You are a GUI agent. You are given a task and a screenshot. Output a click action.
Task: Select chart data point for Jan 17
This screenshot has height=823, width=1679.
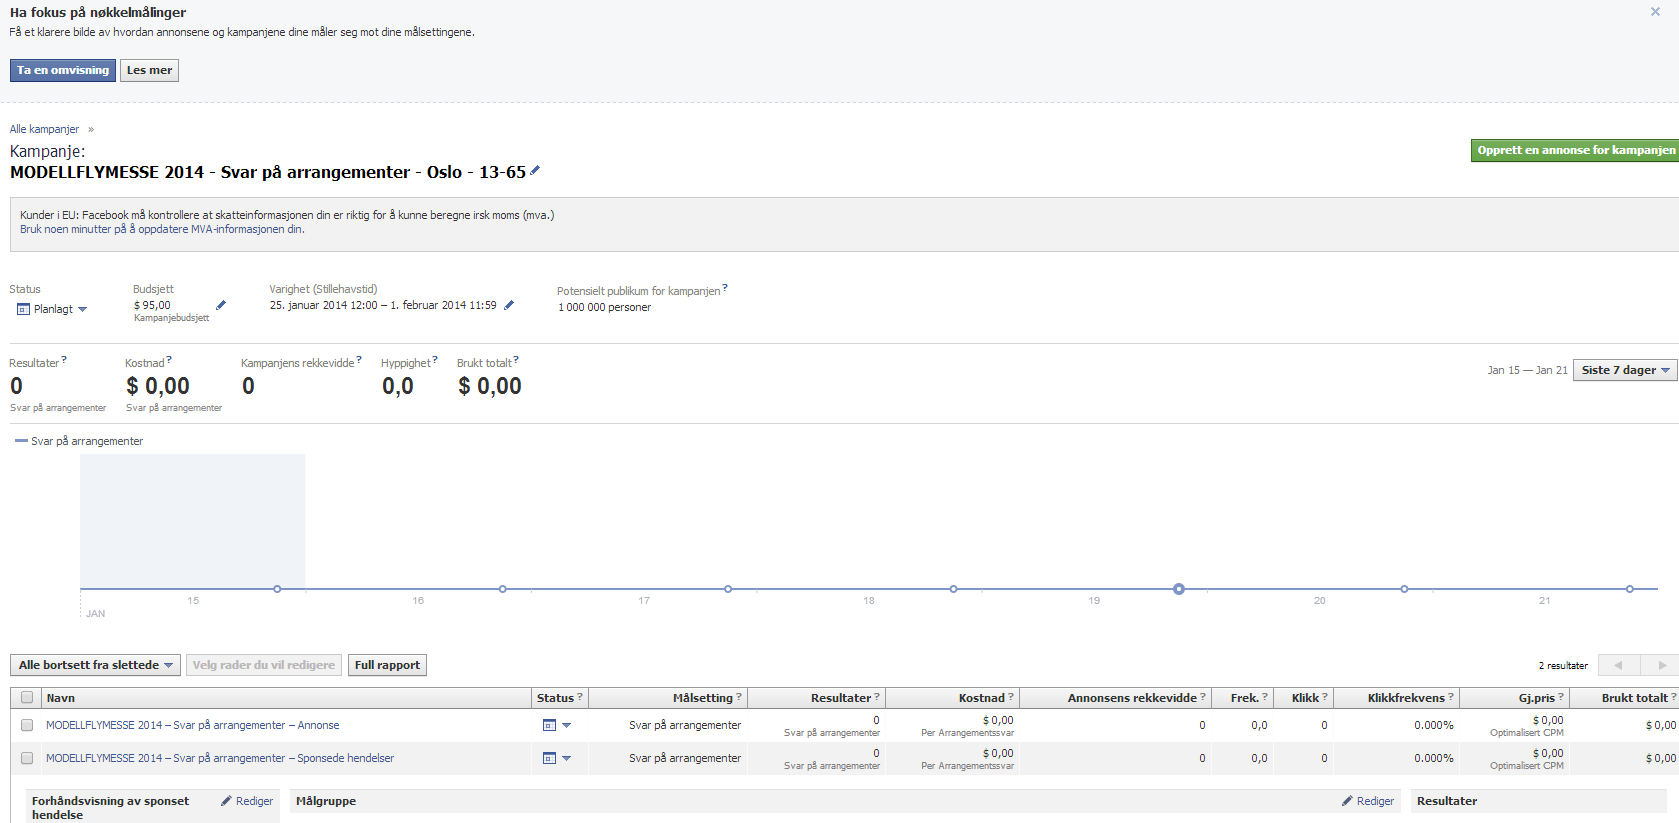(728, 589)
